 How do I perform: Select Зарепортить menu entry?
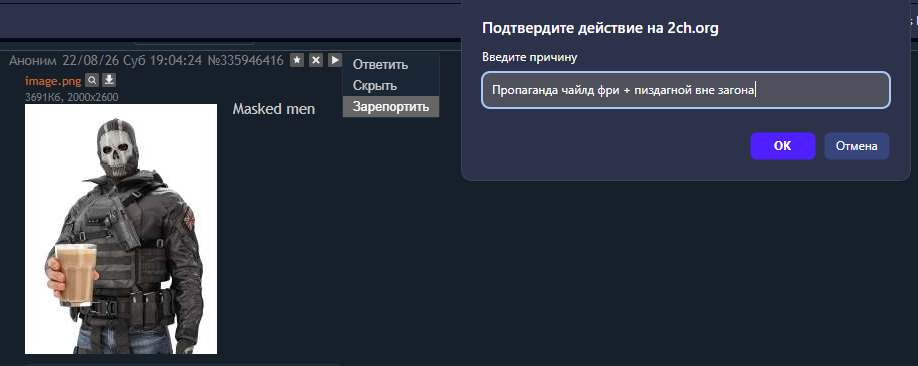click(x=391, y=107)
